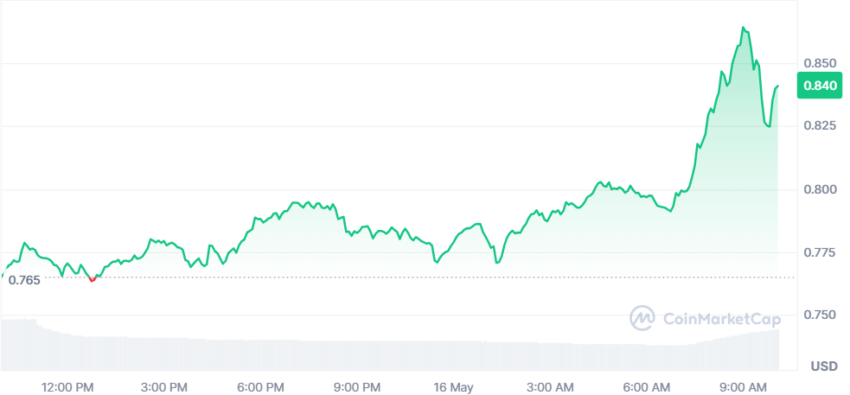850x395 pixels.
Task: Select the 3:00 PM time axis label
Action: pyautogui.click(x=163, y=387)
